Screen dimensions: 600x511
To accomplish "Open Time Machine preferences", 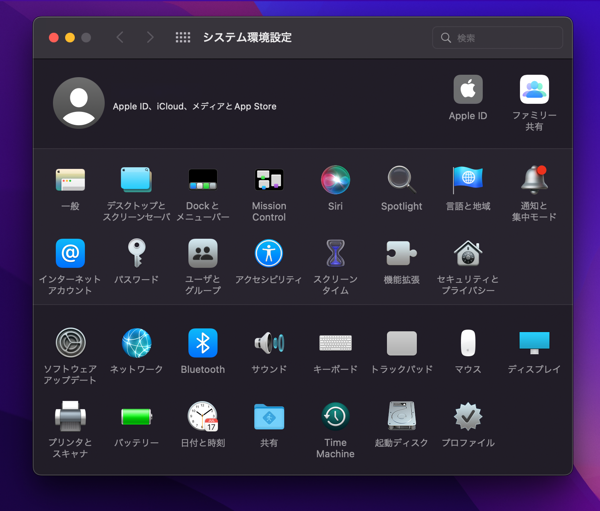I will coord(335,416).
